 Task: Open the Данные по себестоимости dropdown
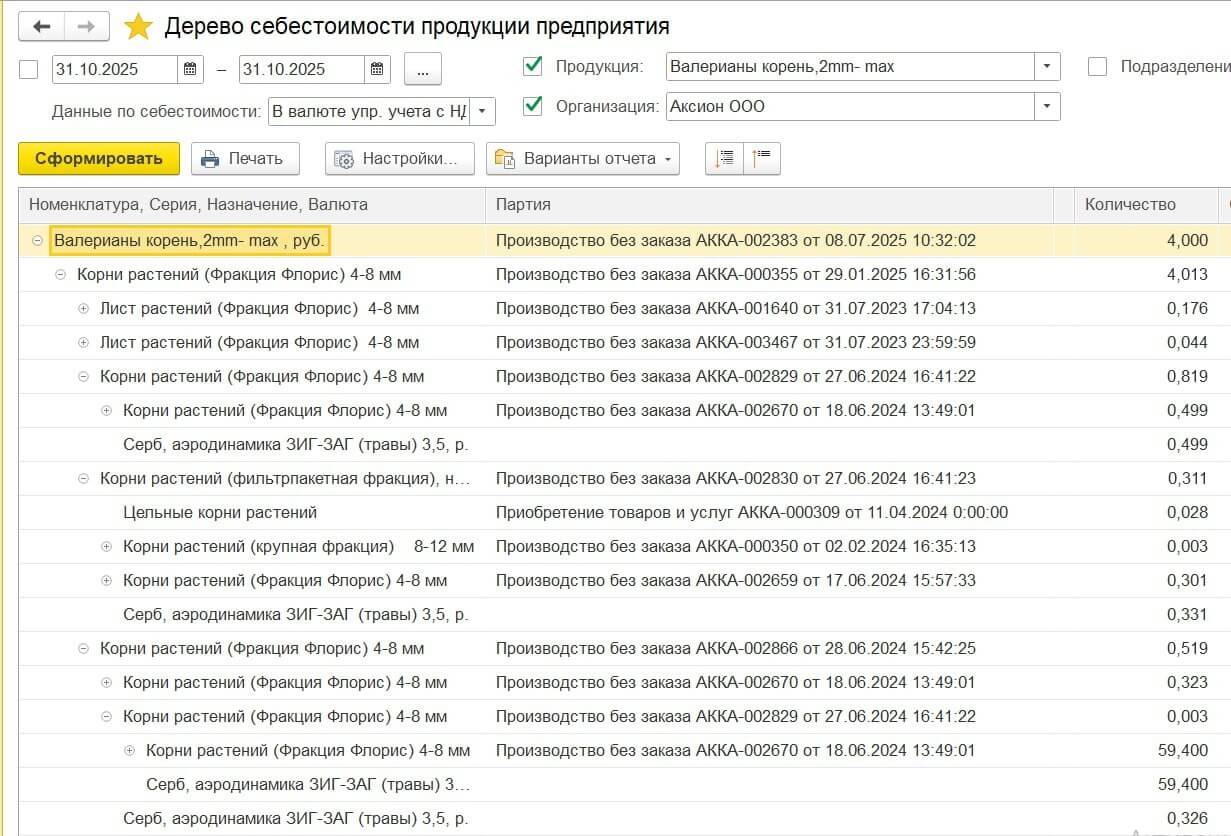coord(482,111)
